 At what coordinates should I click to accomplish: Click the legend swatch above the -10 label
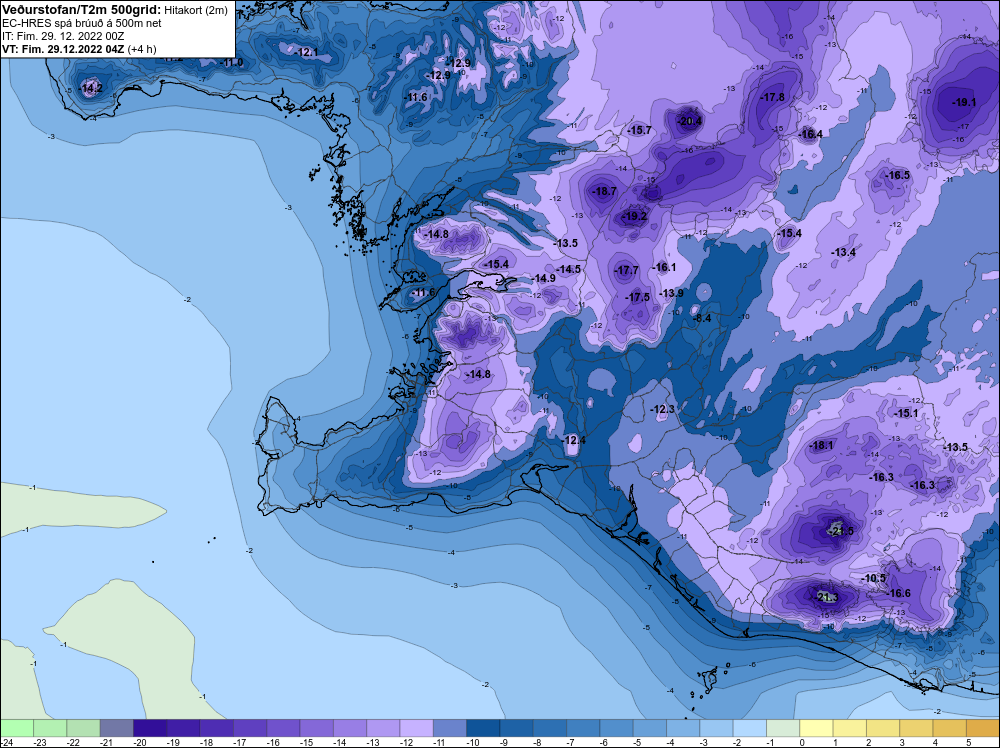point(483,728)
